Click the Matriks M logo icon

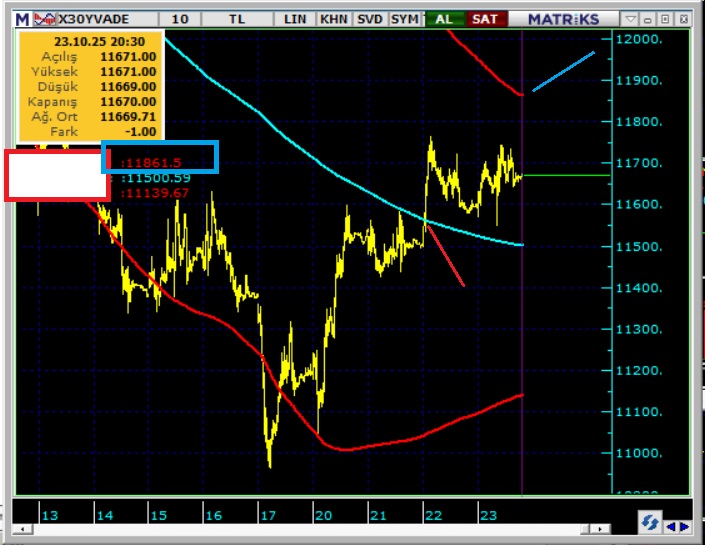[x=20, y=19]
